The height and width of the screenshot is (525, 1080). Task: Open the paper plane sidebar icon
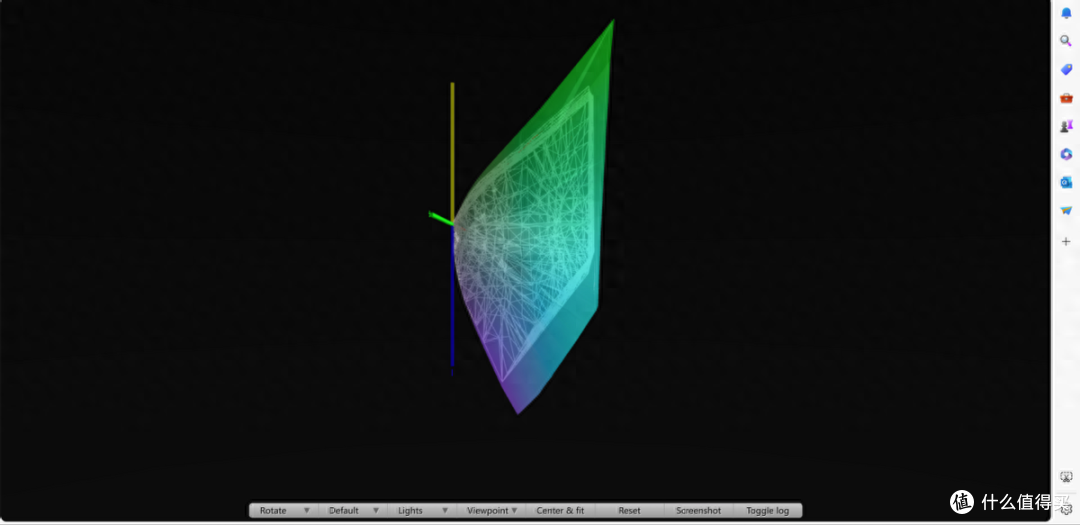coord(1066,211)
